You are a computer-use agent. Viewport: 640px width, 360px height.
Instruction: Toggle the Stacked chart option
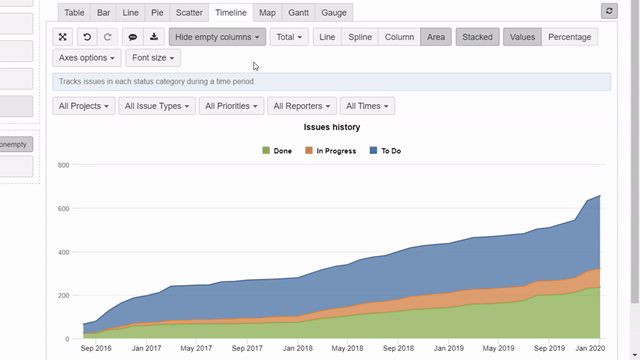[x=477, y=37]
